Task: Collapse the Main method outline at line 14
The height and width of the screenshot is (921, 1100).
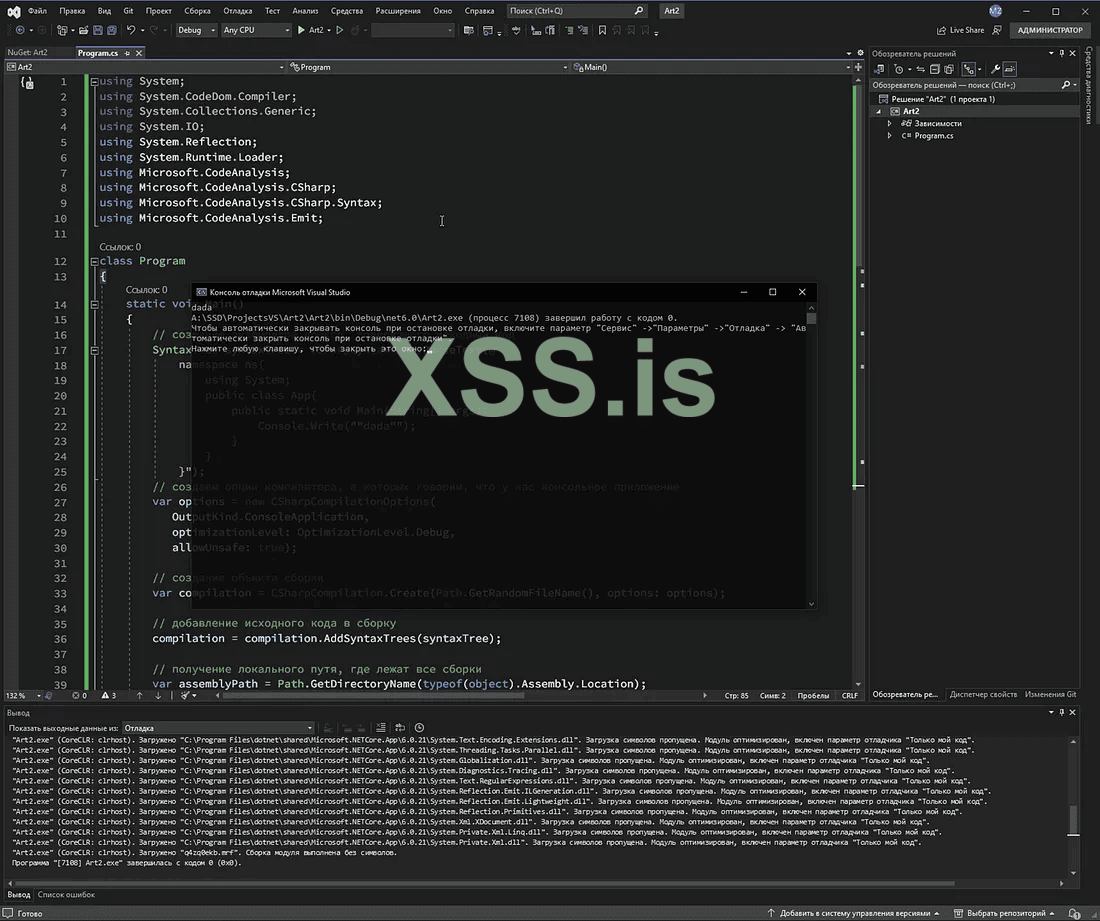Action: click(x=94, y=304)
